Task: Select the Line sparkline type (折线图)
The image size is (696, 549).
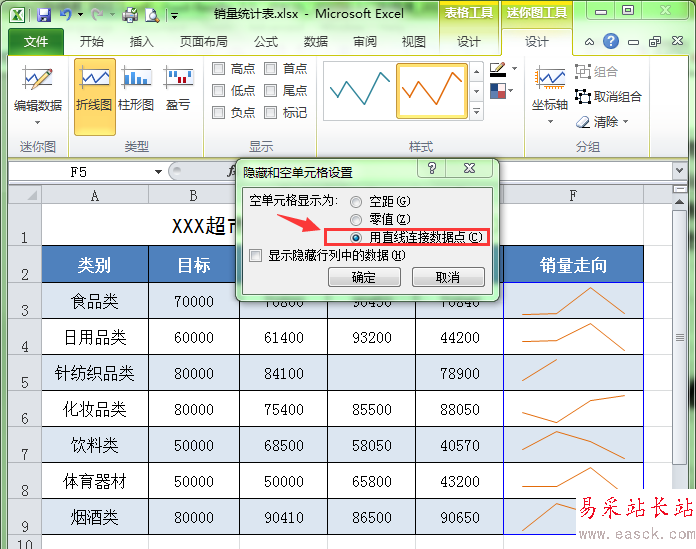Action: coord(95,96)
